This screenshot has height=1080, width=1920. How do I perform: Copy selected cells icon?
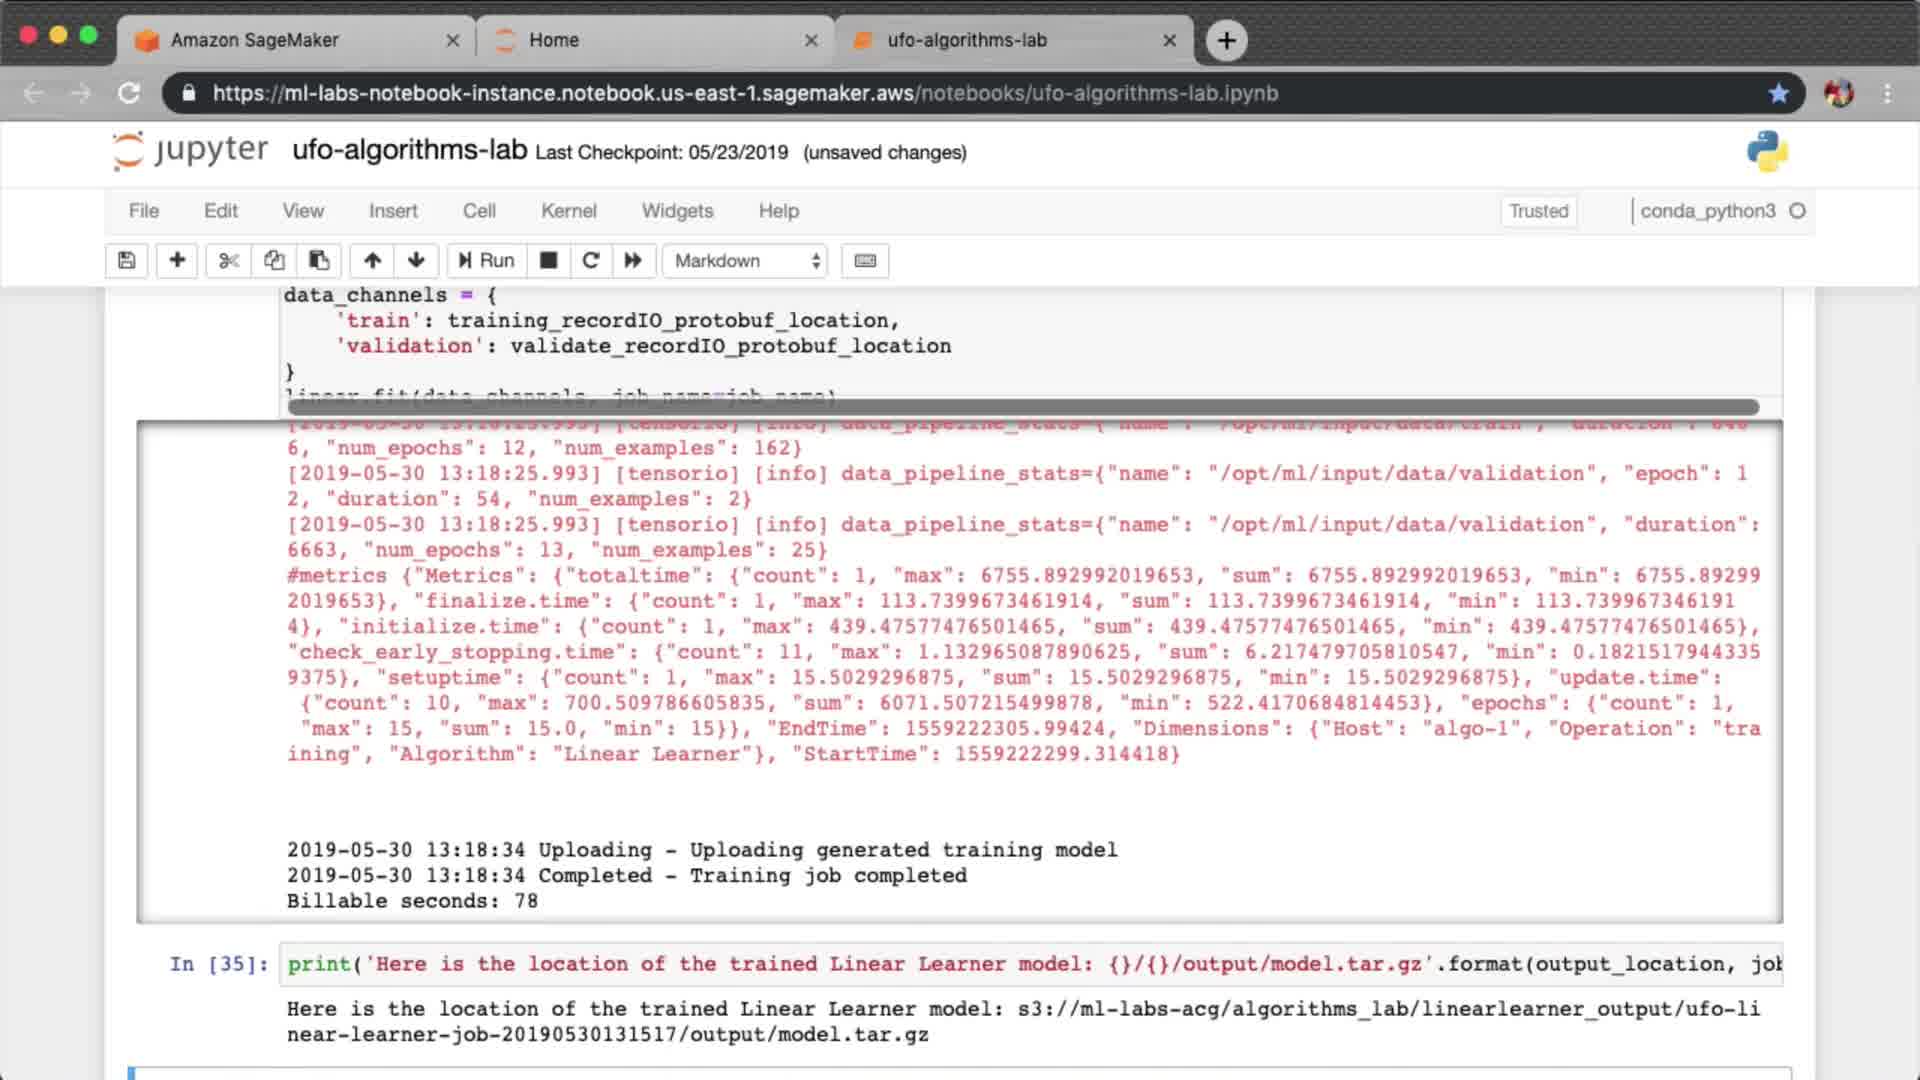274,261
